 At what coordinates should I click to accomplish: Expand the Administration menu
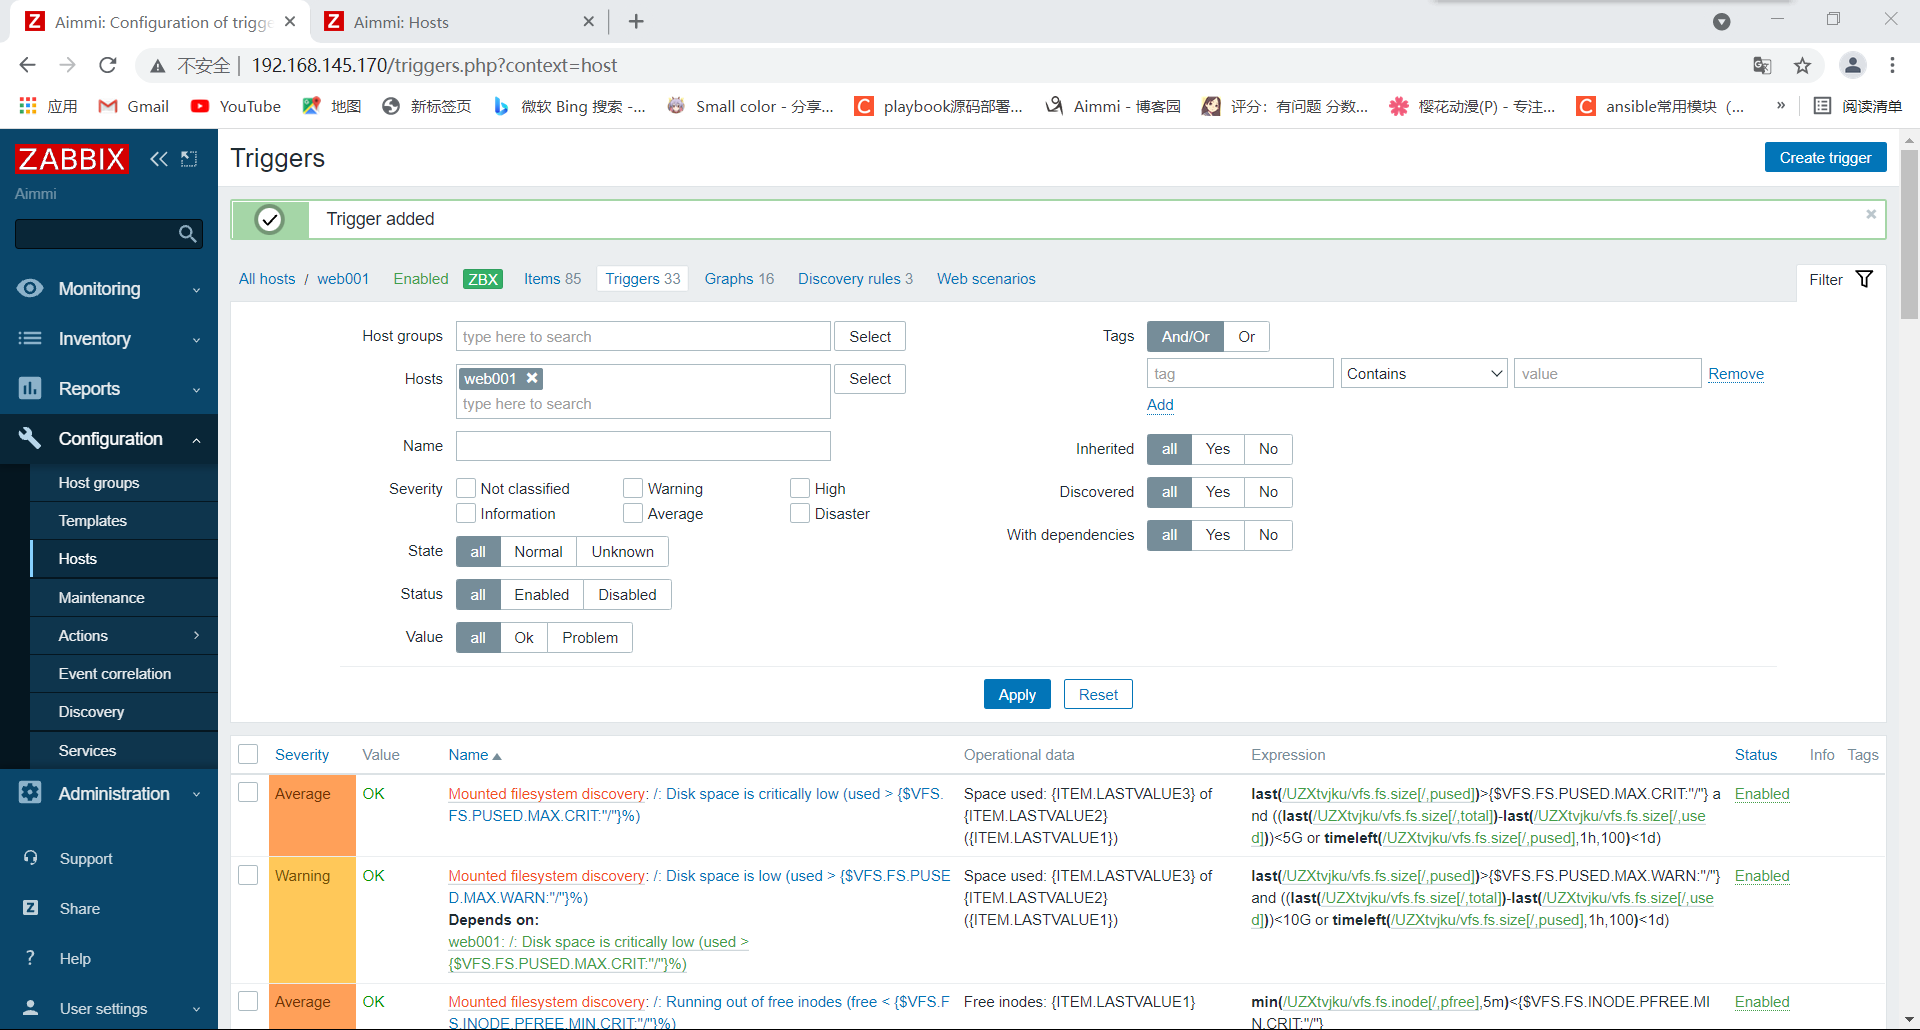[x=109, y=794]
